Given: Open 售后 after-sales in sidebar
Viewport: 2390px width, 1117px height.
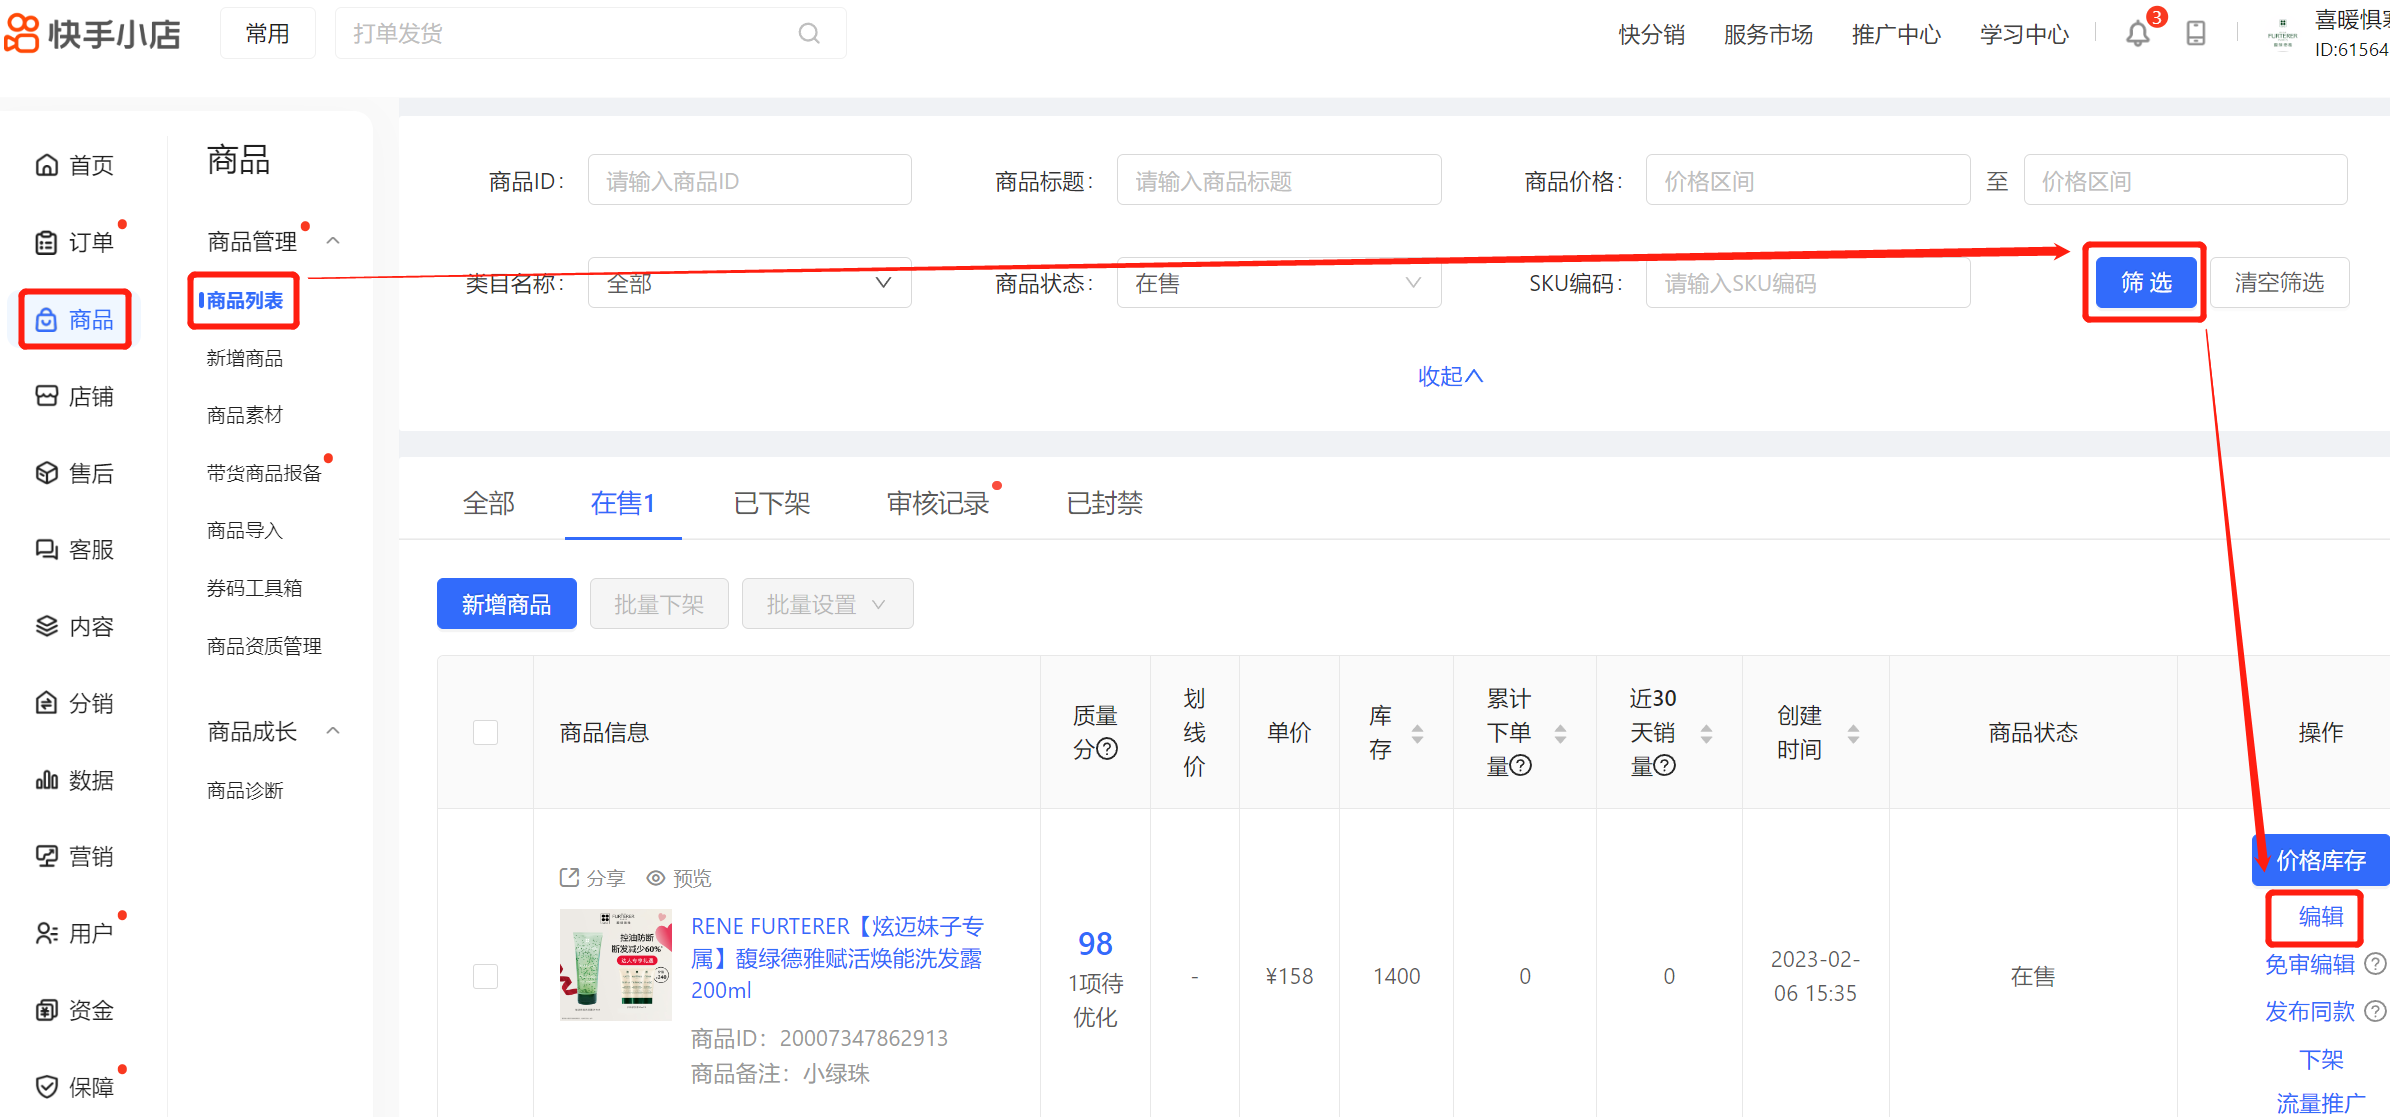Looking at the screenshot, I should click(75, 473).
